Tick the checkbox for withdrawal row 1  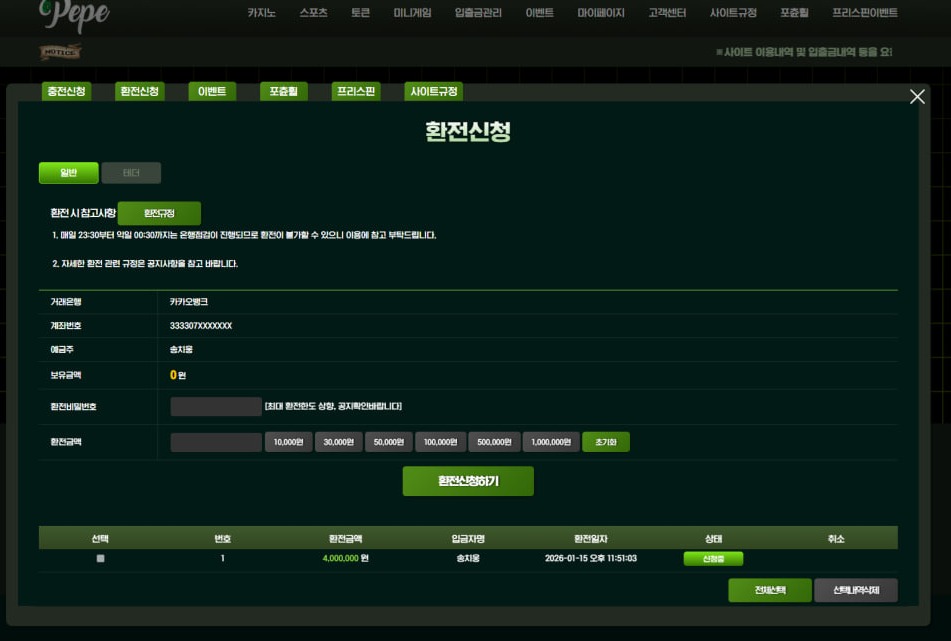pyautogui.click(x=100, y=559)
